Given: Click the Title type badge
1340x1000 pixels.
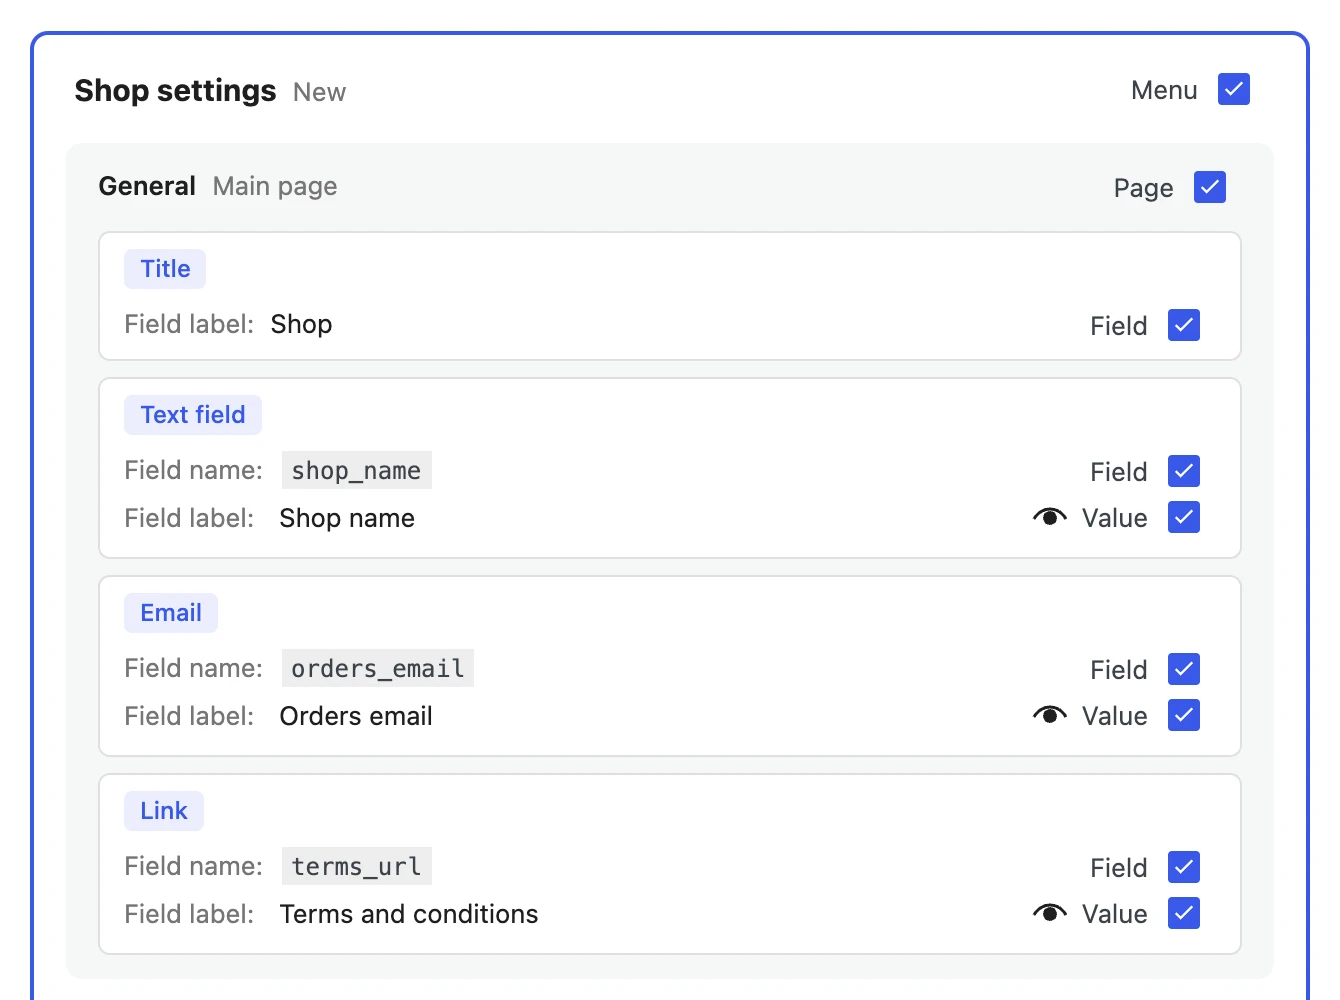Looking at the screenshot, I should [165, 269].
